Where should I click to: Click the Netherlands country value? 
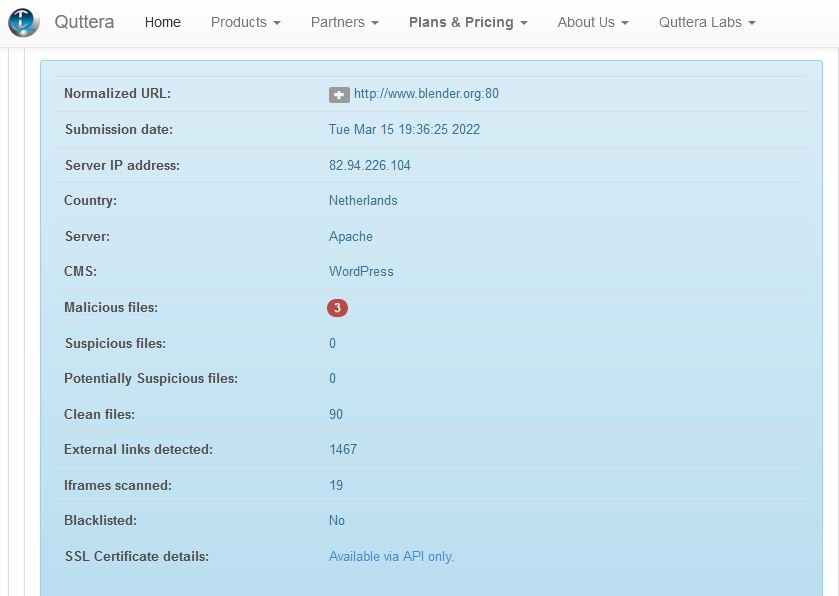363,201
